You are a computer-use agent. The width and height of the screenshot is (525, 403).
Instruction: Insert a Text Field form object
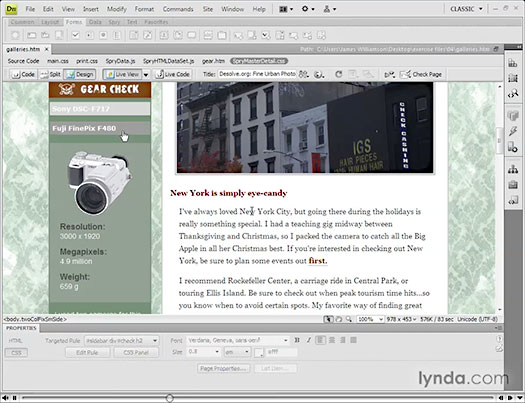(32, 35)
